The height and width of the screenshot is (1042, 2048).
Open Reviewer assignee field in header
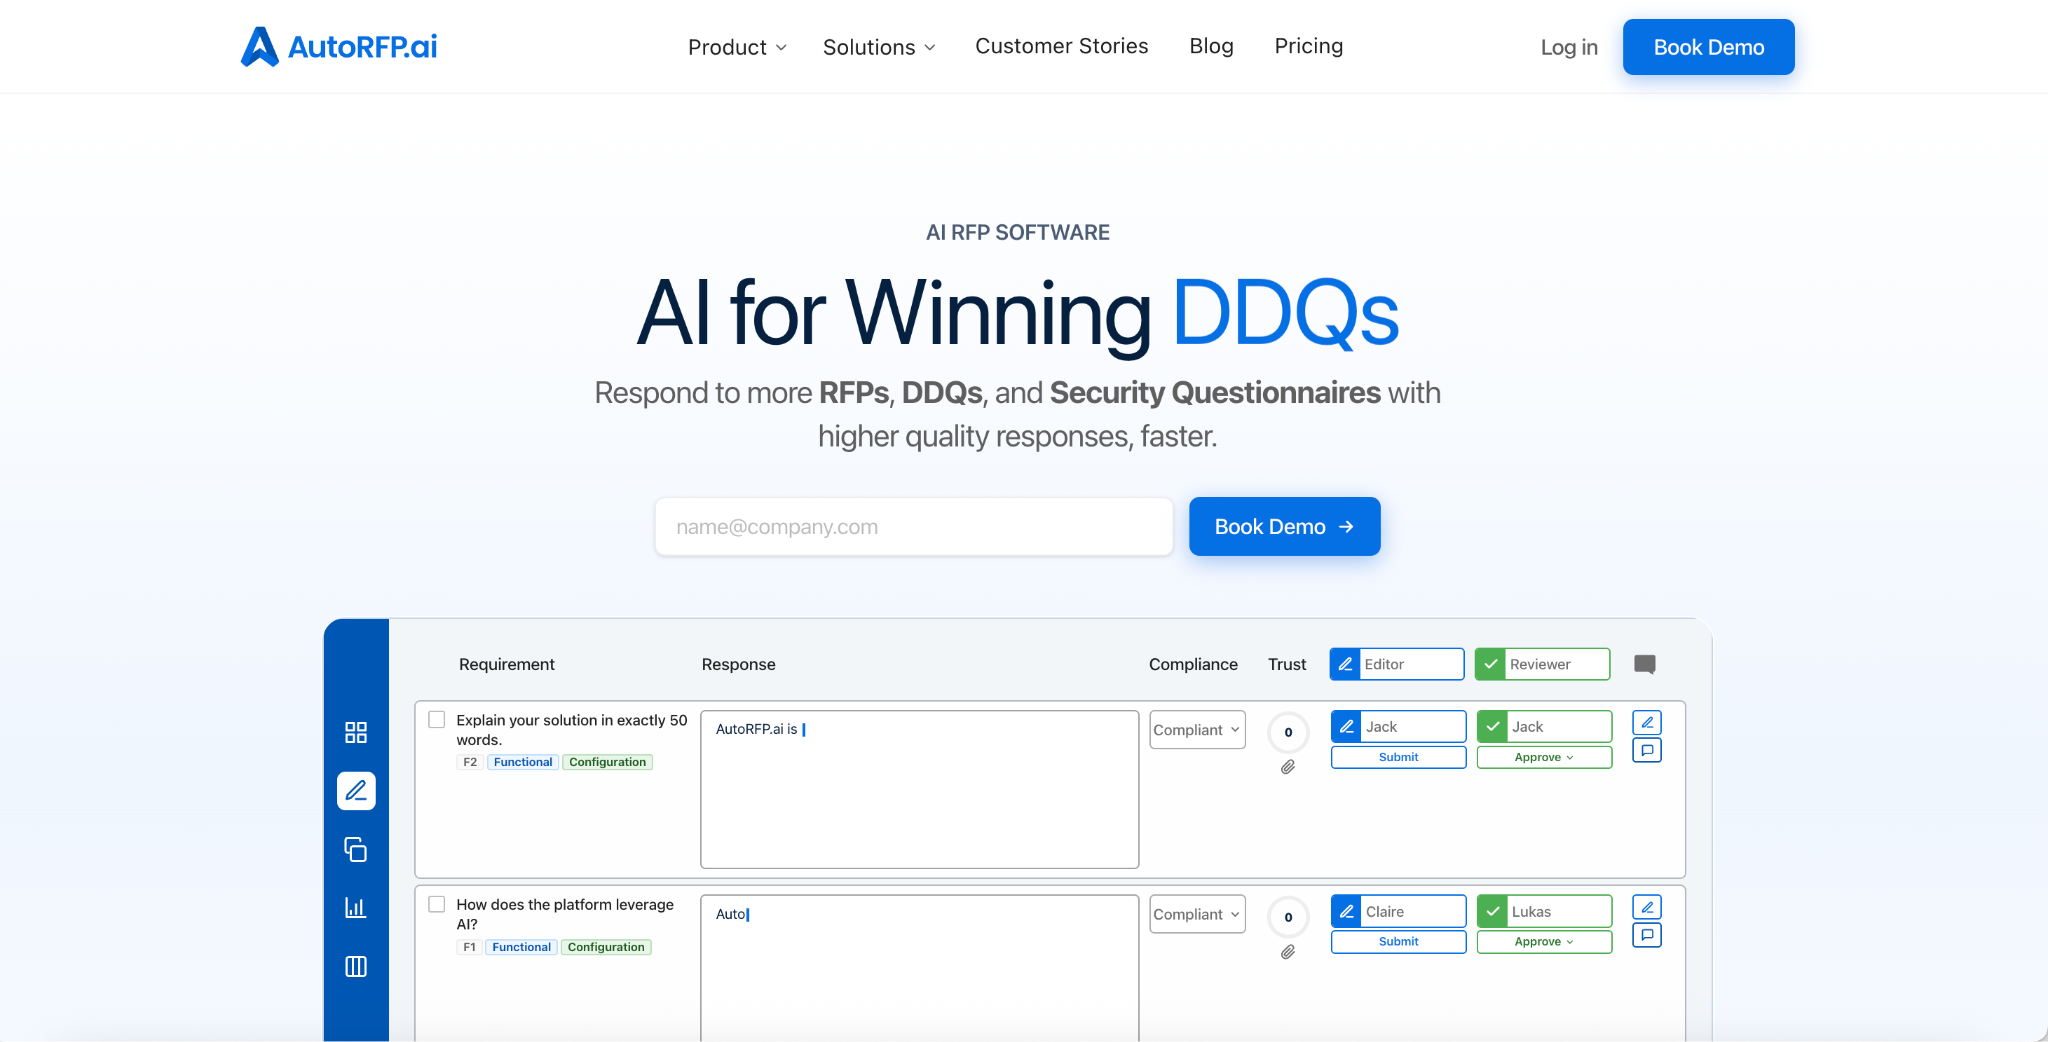[1542, 664]
